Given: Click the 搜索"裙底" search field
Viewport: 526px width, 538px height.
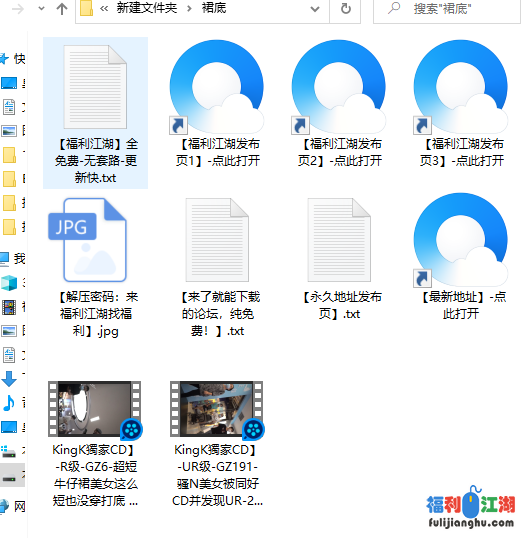Looking at the screenshot, I should [447, 9].
